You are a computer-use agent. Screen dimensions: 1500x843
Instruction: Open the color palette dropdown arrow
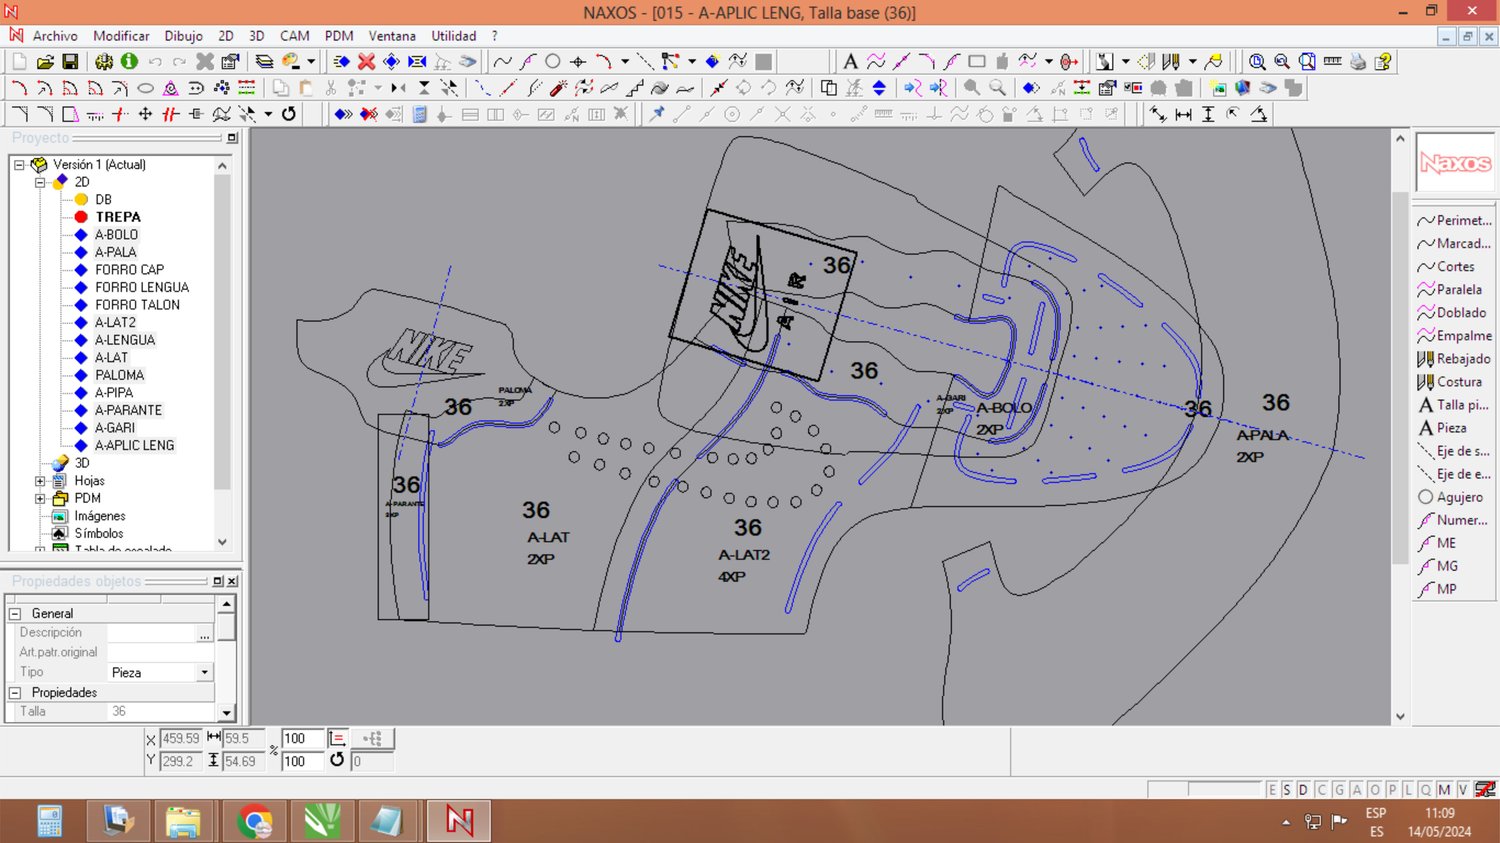(310, 62)
